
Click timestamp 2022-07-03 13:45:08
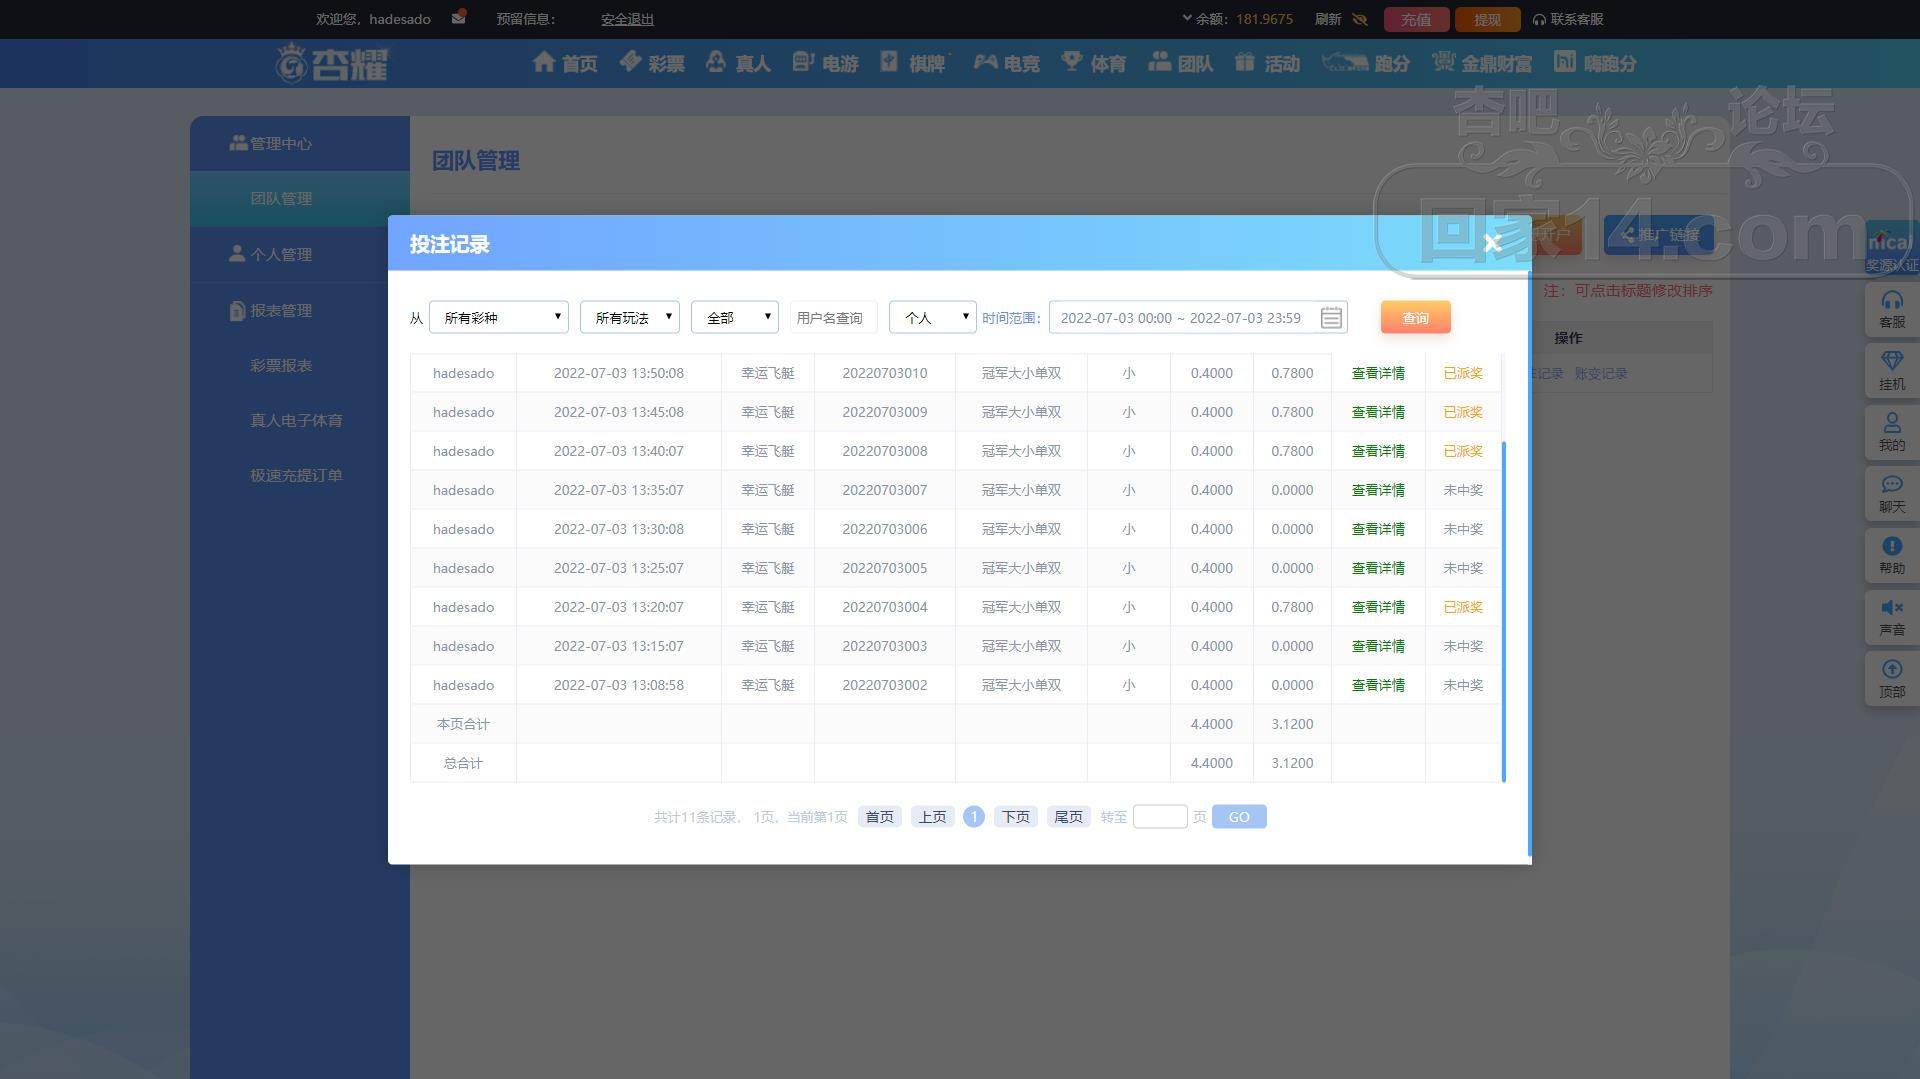click(619, 412)
